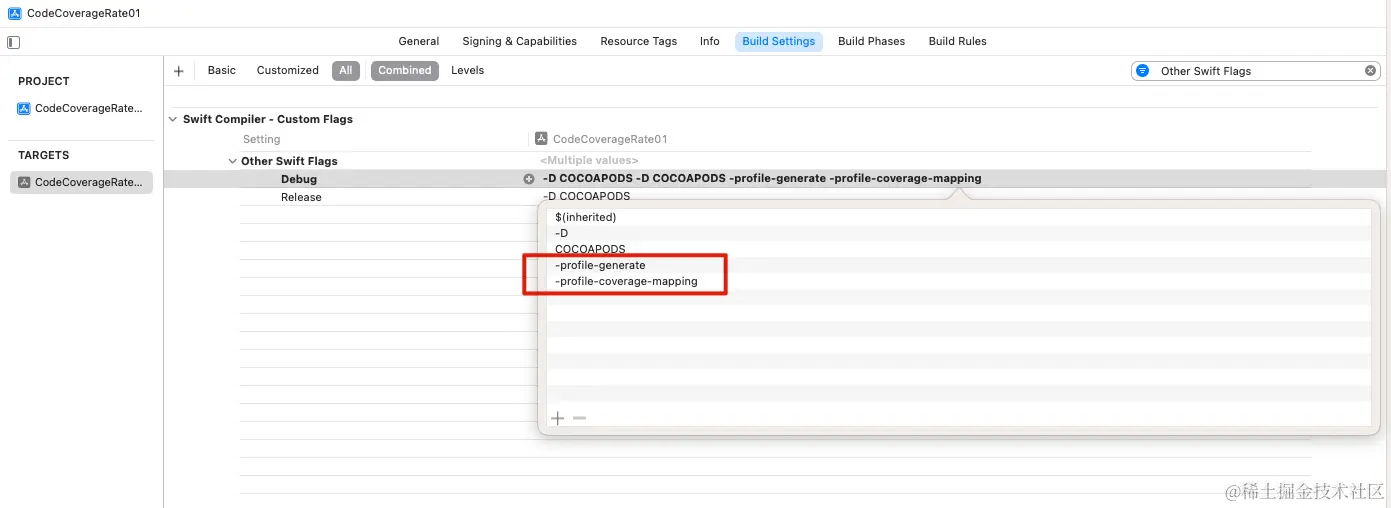Remove selected flag with minus button
Image resolution: width=1391 pixels, height=508 pixels.
579,418
